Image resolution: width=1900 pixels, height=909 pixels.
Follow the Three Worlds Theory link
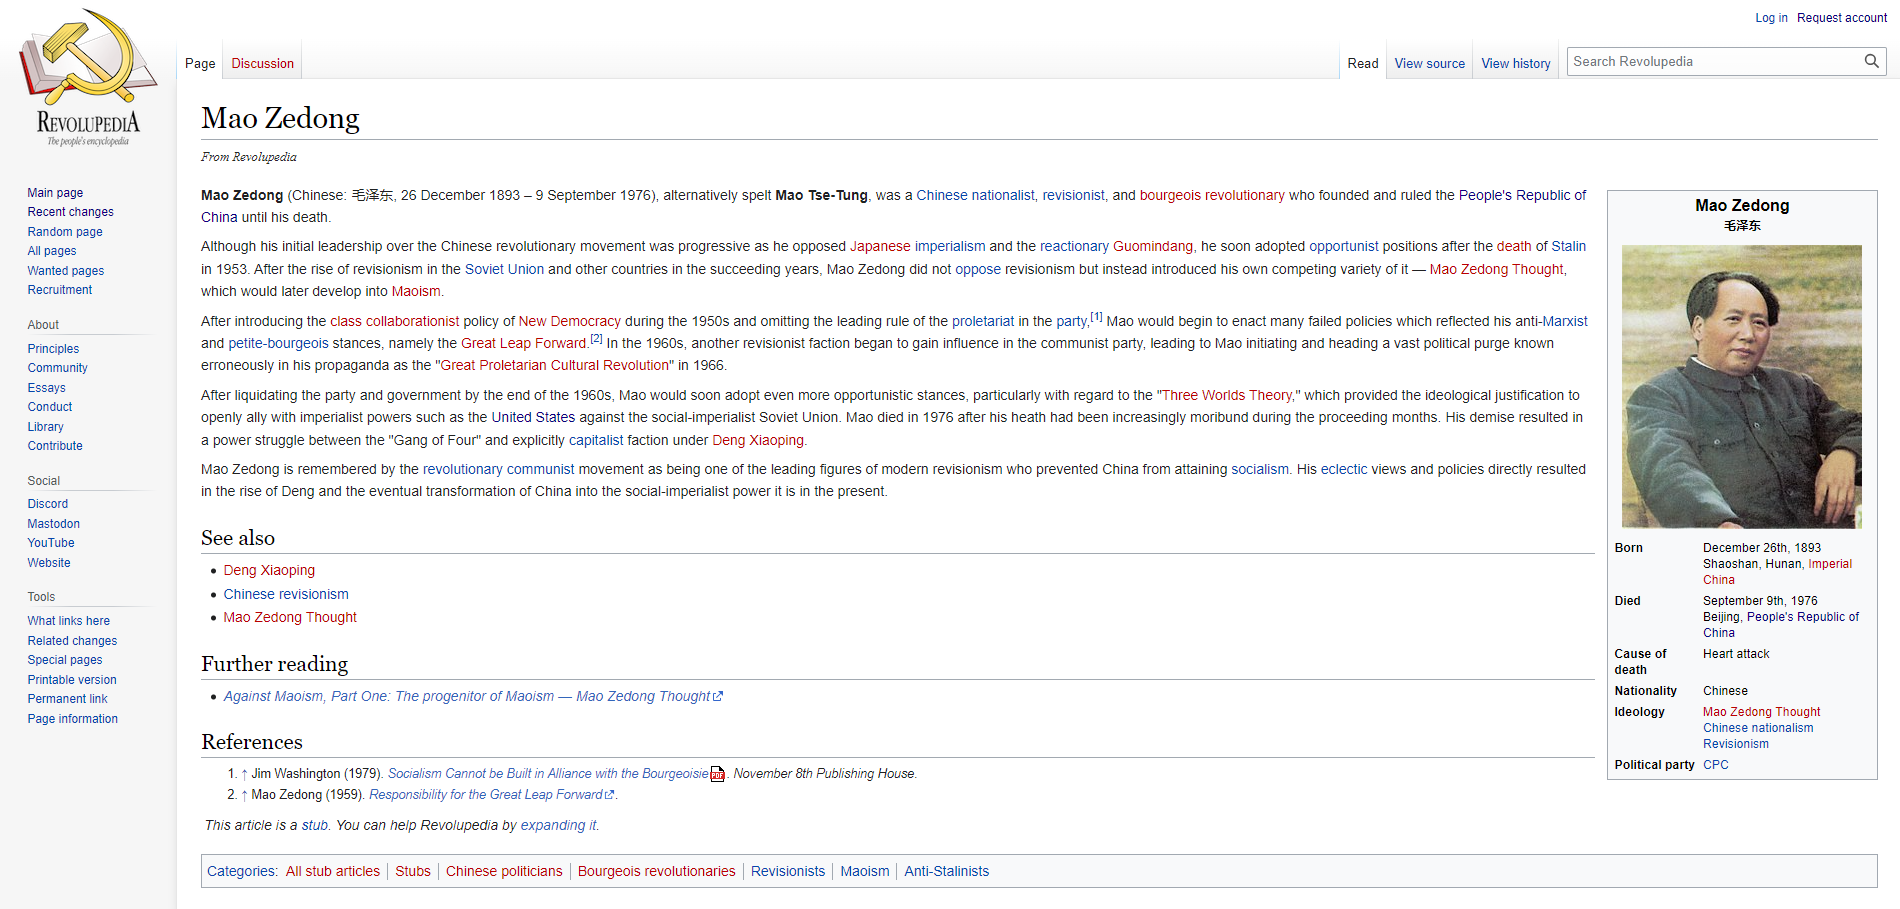click(1227, 395)
